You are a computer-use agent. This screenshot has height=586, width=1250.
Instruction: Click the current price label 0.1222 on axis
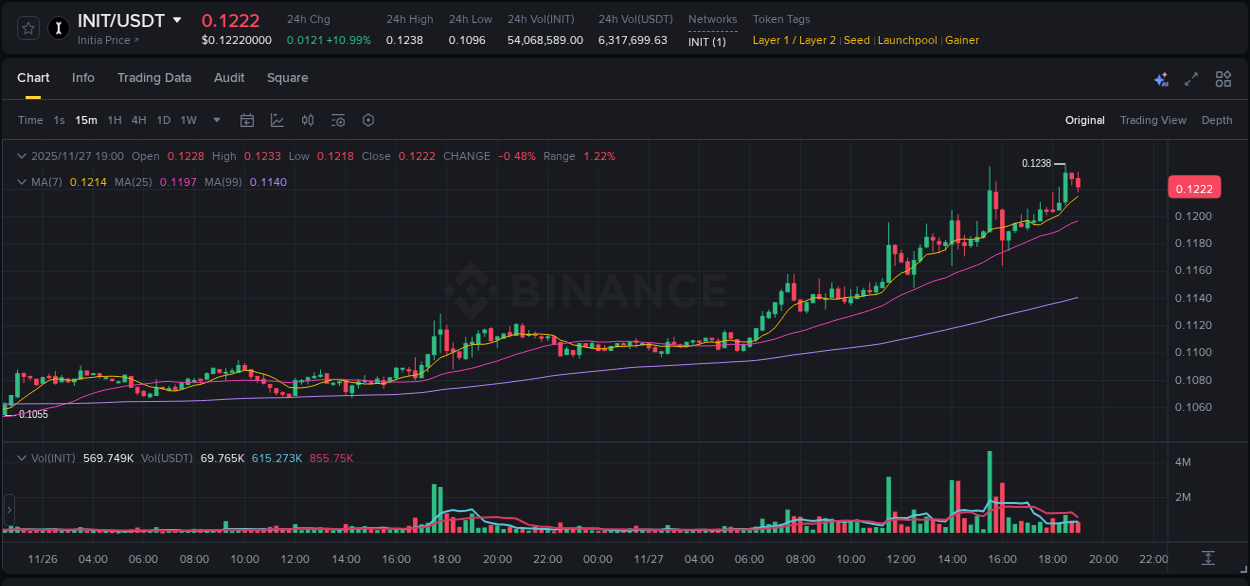(1194, 187)
